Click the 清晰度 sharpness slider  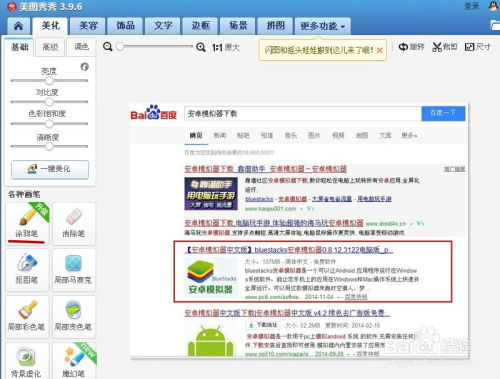pos(49,146)
